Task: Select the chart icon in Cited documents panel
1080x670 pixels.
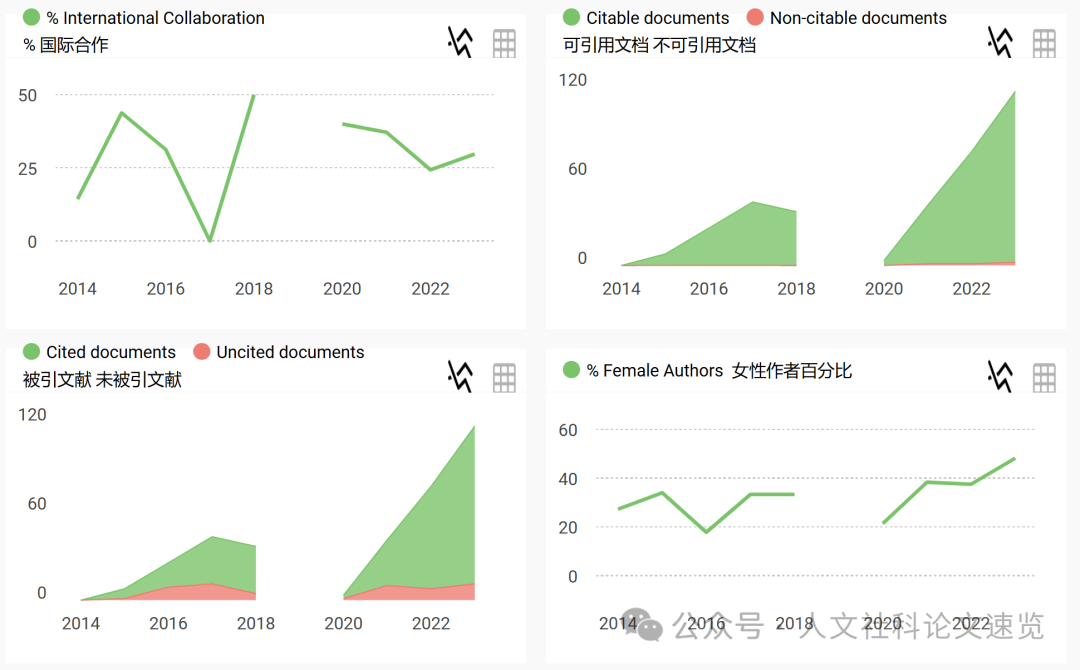Action: coord(459,377)
